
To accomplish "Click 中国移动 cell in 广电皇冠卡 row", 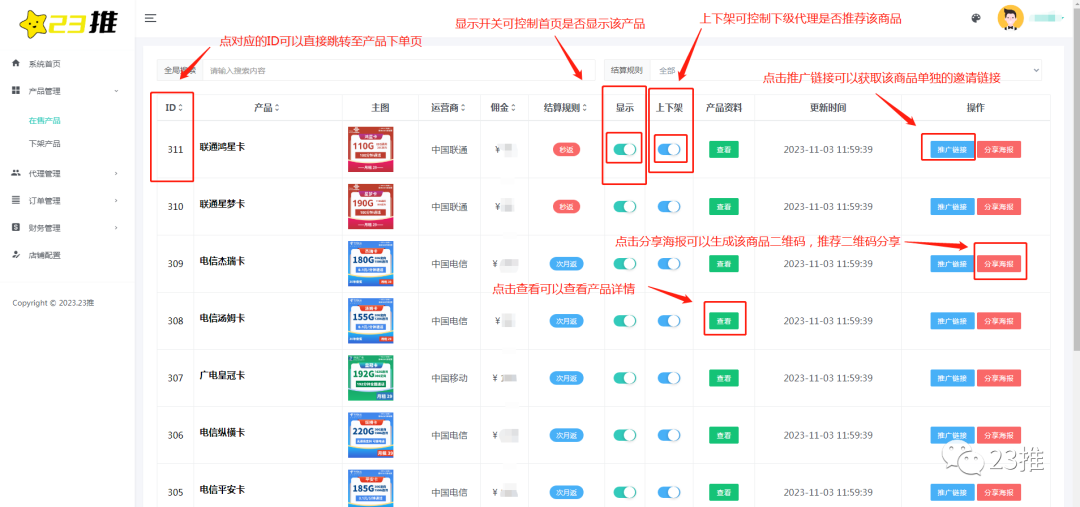I will 449,378.
